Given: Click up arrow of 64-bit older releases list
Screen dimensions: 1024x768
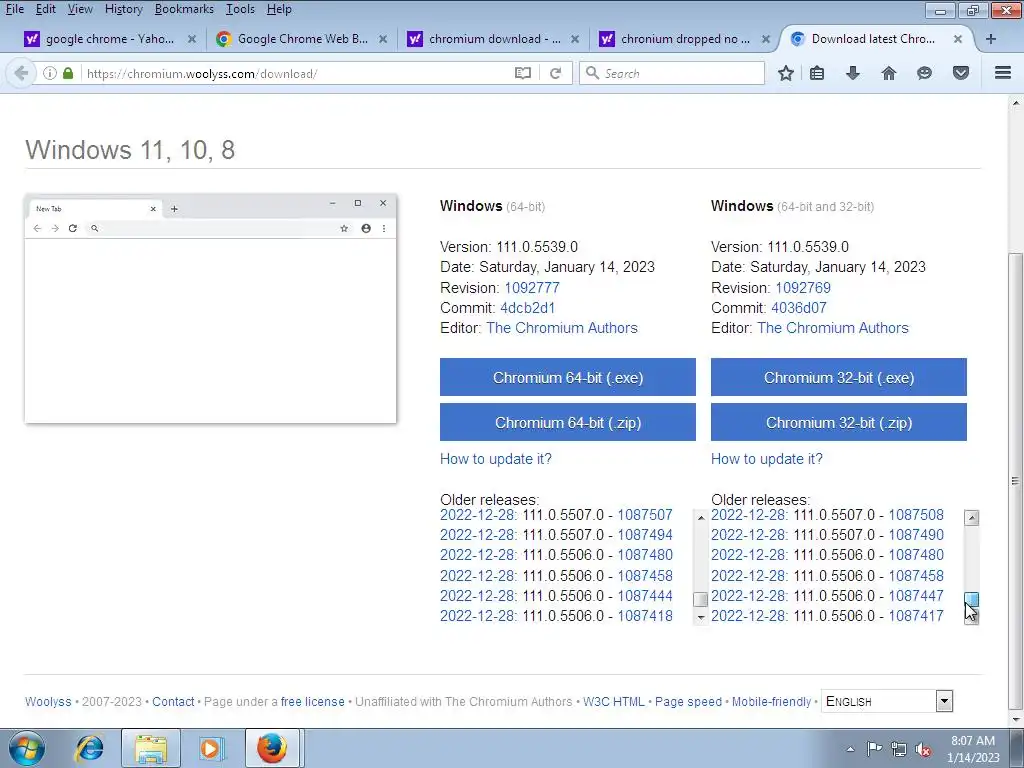Looking at the screenshot, I should [701, 517].
